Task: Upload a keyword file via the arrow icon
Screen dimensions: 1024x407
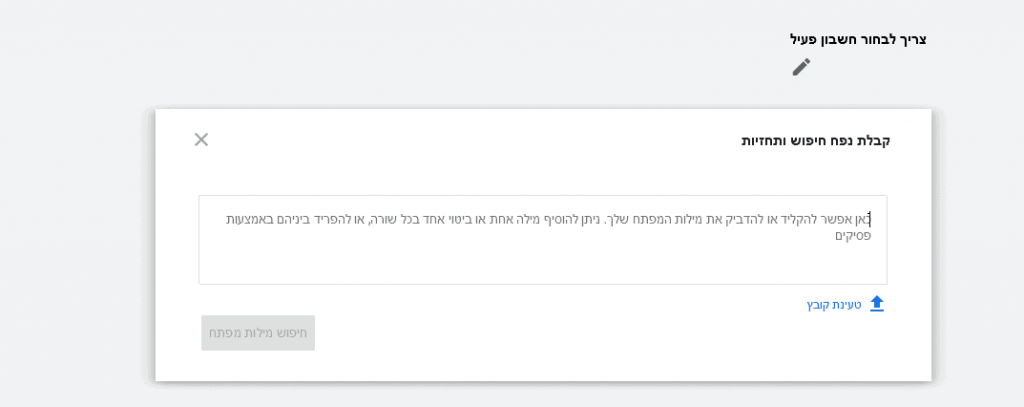Action: tap(877, 304)
